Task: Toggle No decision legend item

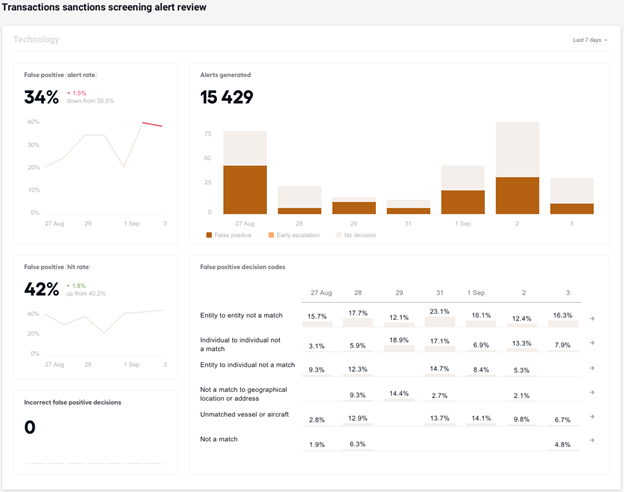Action: (356, 235)
